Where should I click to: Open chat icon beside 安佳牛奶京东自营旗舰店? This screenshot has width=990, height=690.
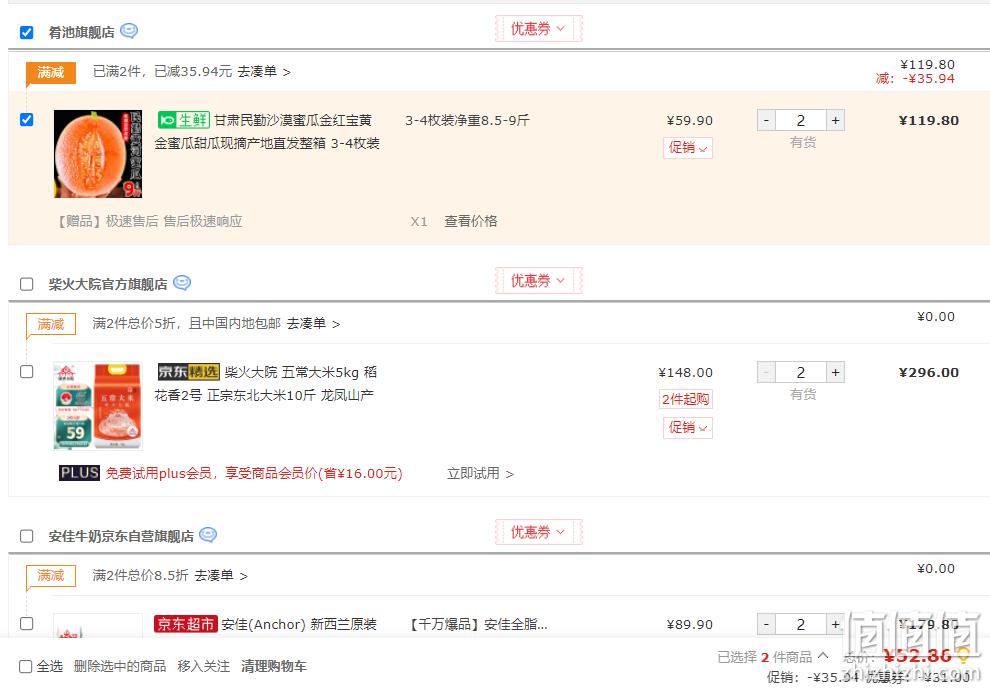tap(208, 535)
